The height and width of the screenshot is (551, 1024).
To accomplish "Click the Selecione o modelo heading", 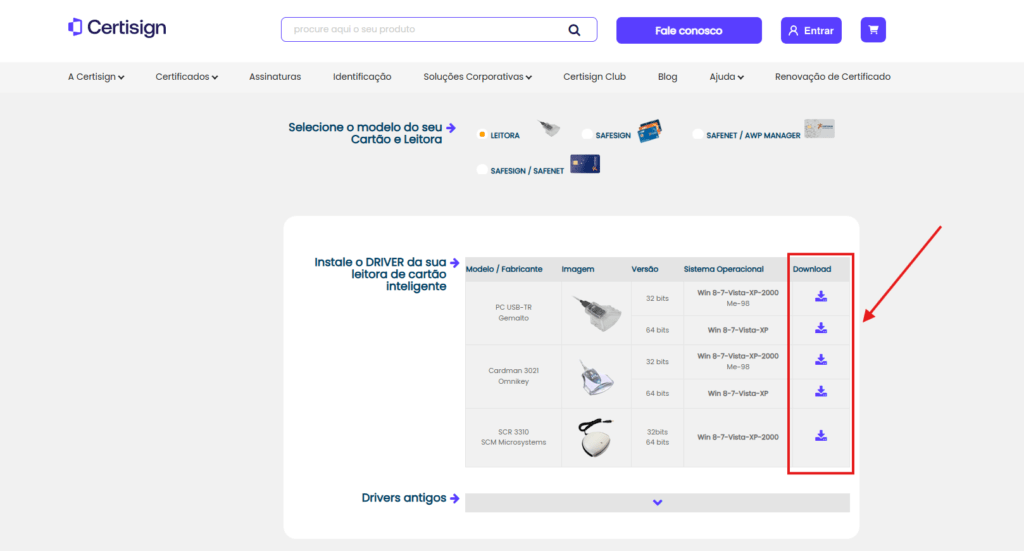I will [366, 133].
